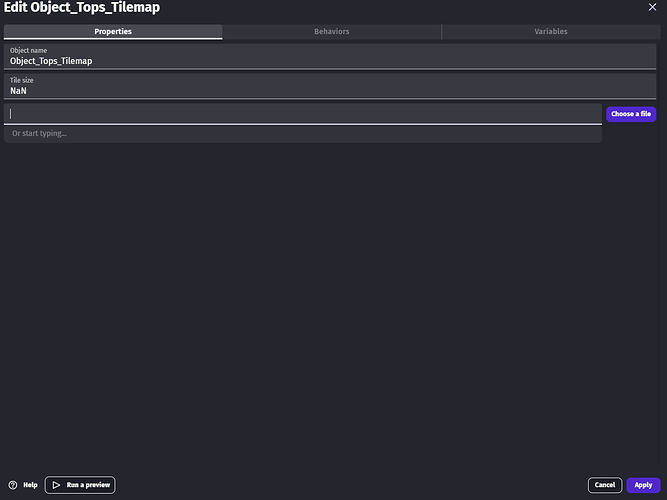Click the Help question mark icon
Image resolution: width=667 pixels, height=500 pixels.
(x=13, y=485)
